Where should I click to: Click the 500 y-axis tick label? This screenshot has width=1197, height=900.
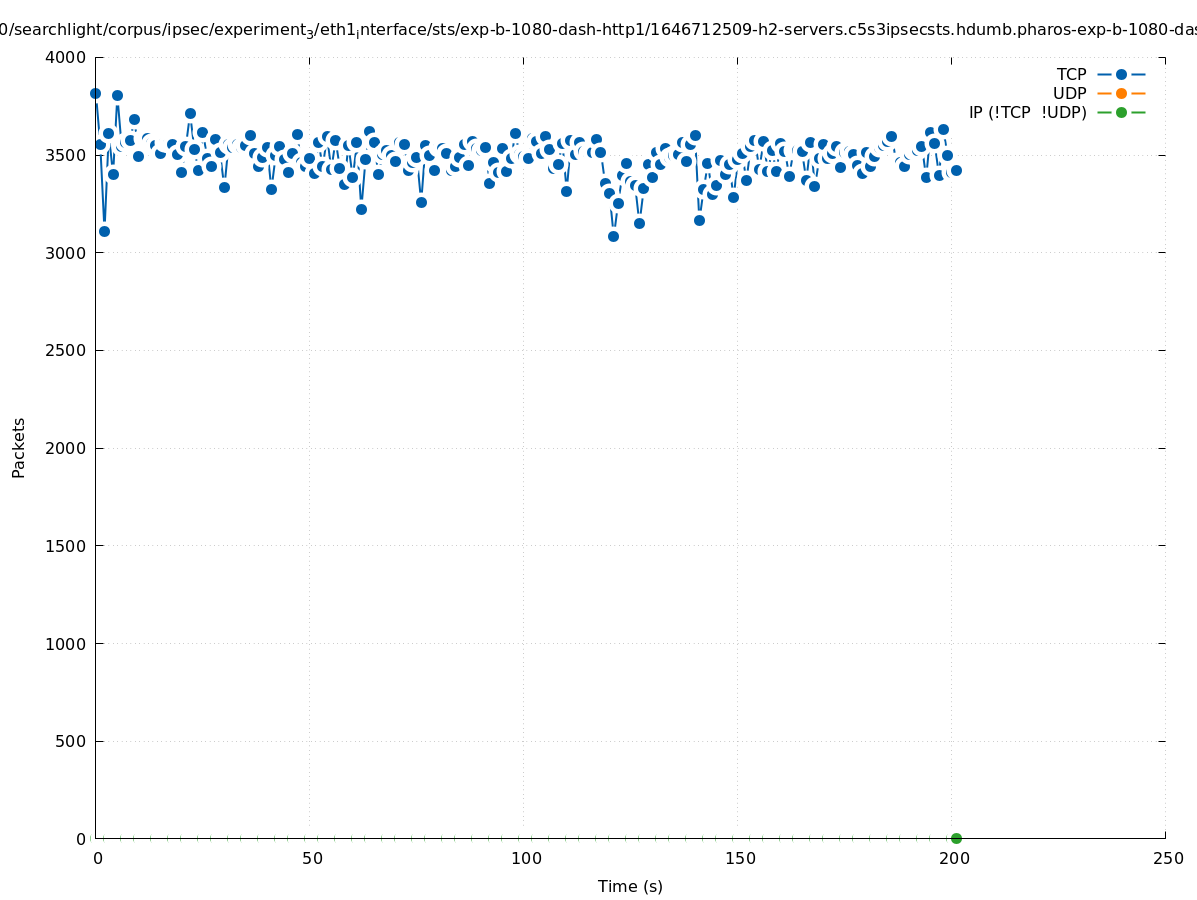(x=70, y=741)
